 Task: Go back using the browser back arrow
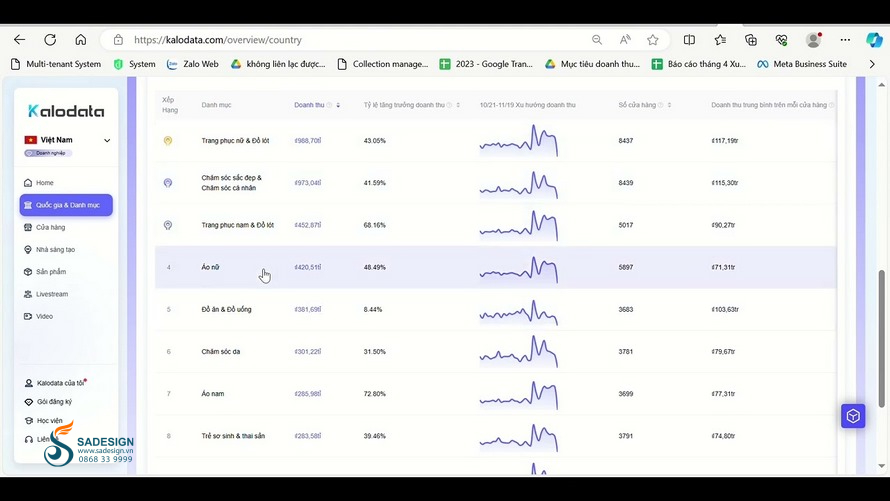point(20,40)
